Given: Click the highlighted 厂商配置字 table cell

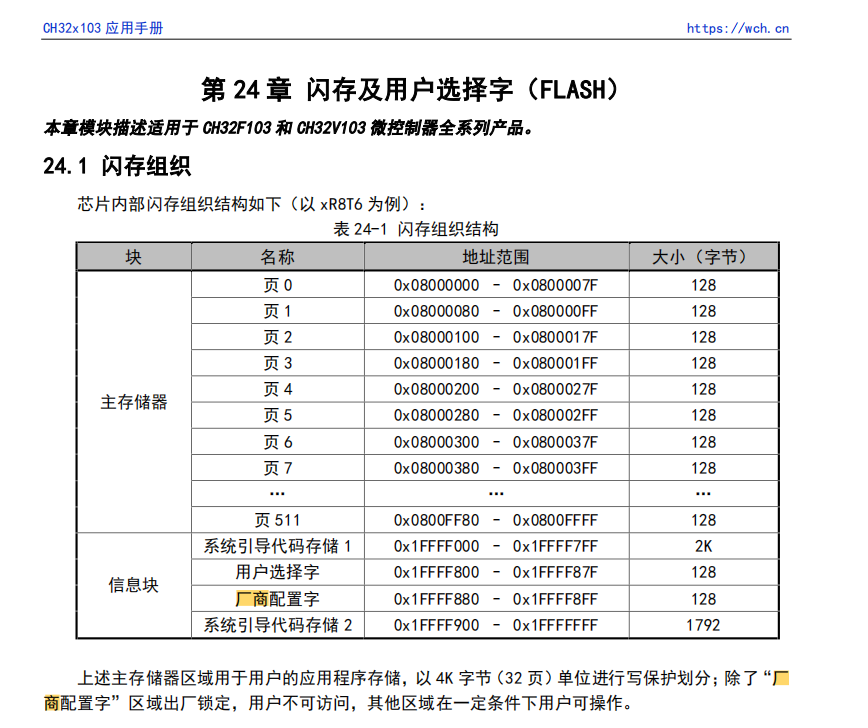Looking at the screenshot, I should 278,599.
